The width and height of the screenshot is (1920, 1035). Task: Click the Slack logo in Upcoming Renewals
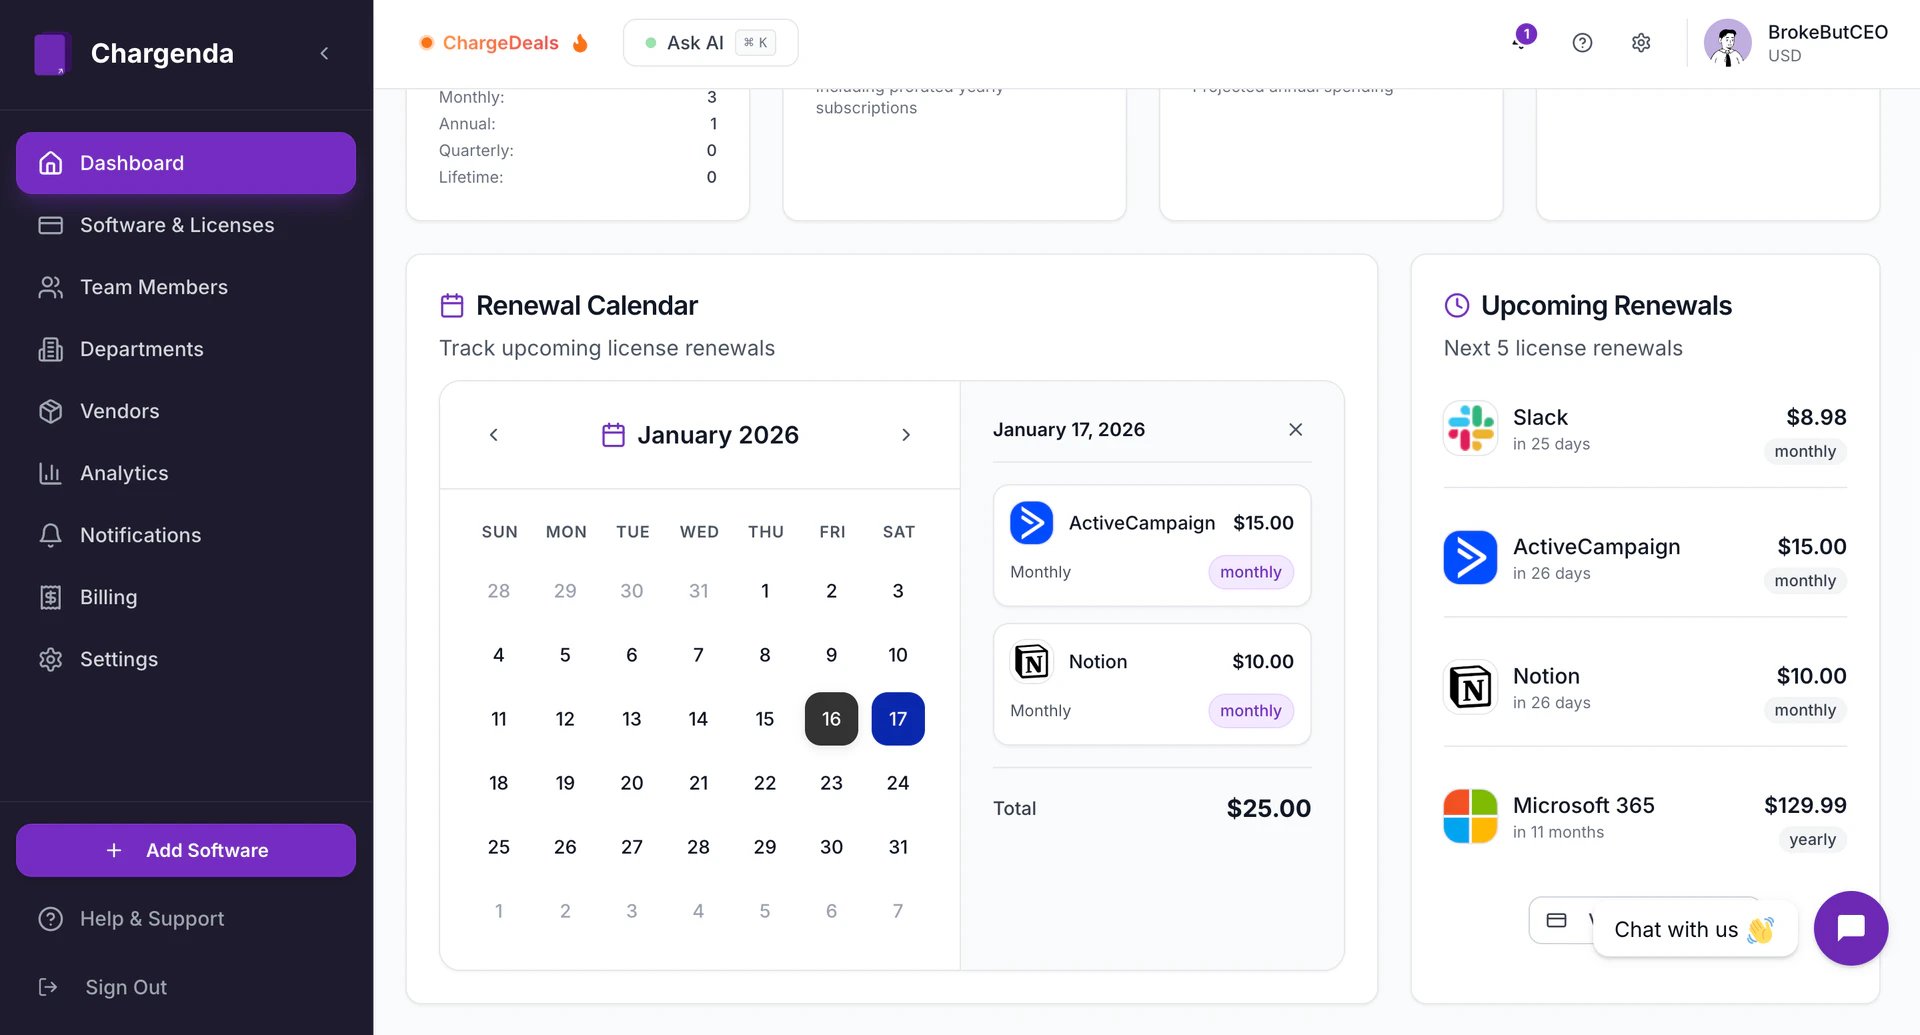pos(1470,428)
